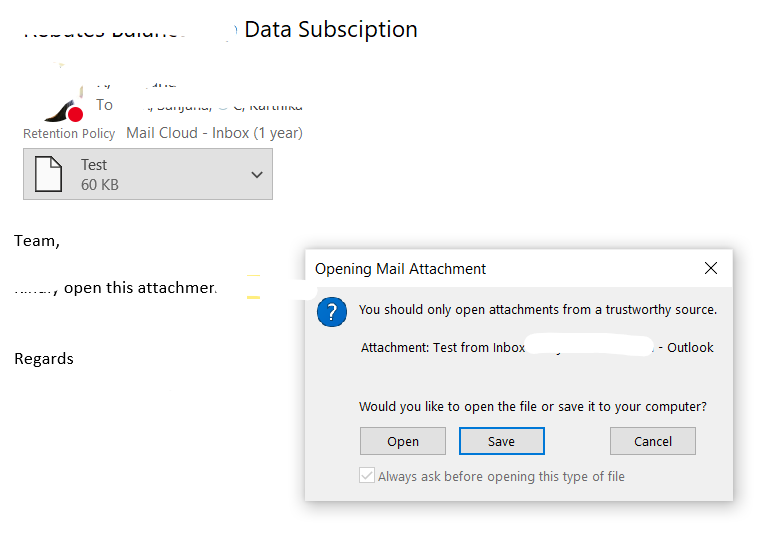This screenshot has width=764, height=555.
Task: Close the Opening Mail Attachment dialog
Action: (710, 268)
